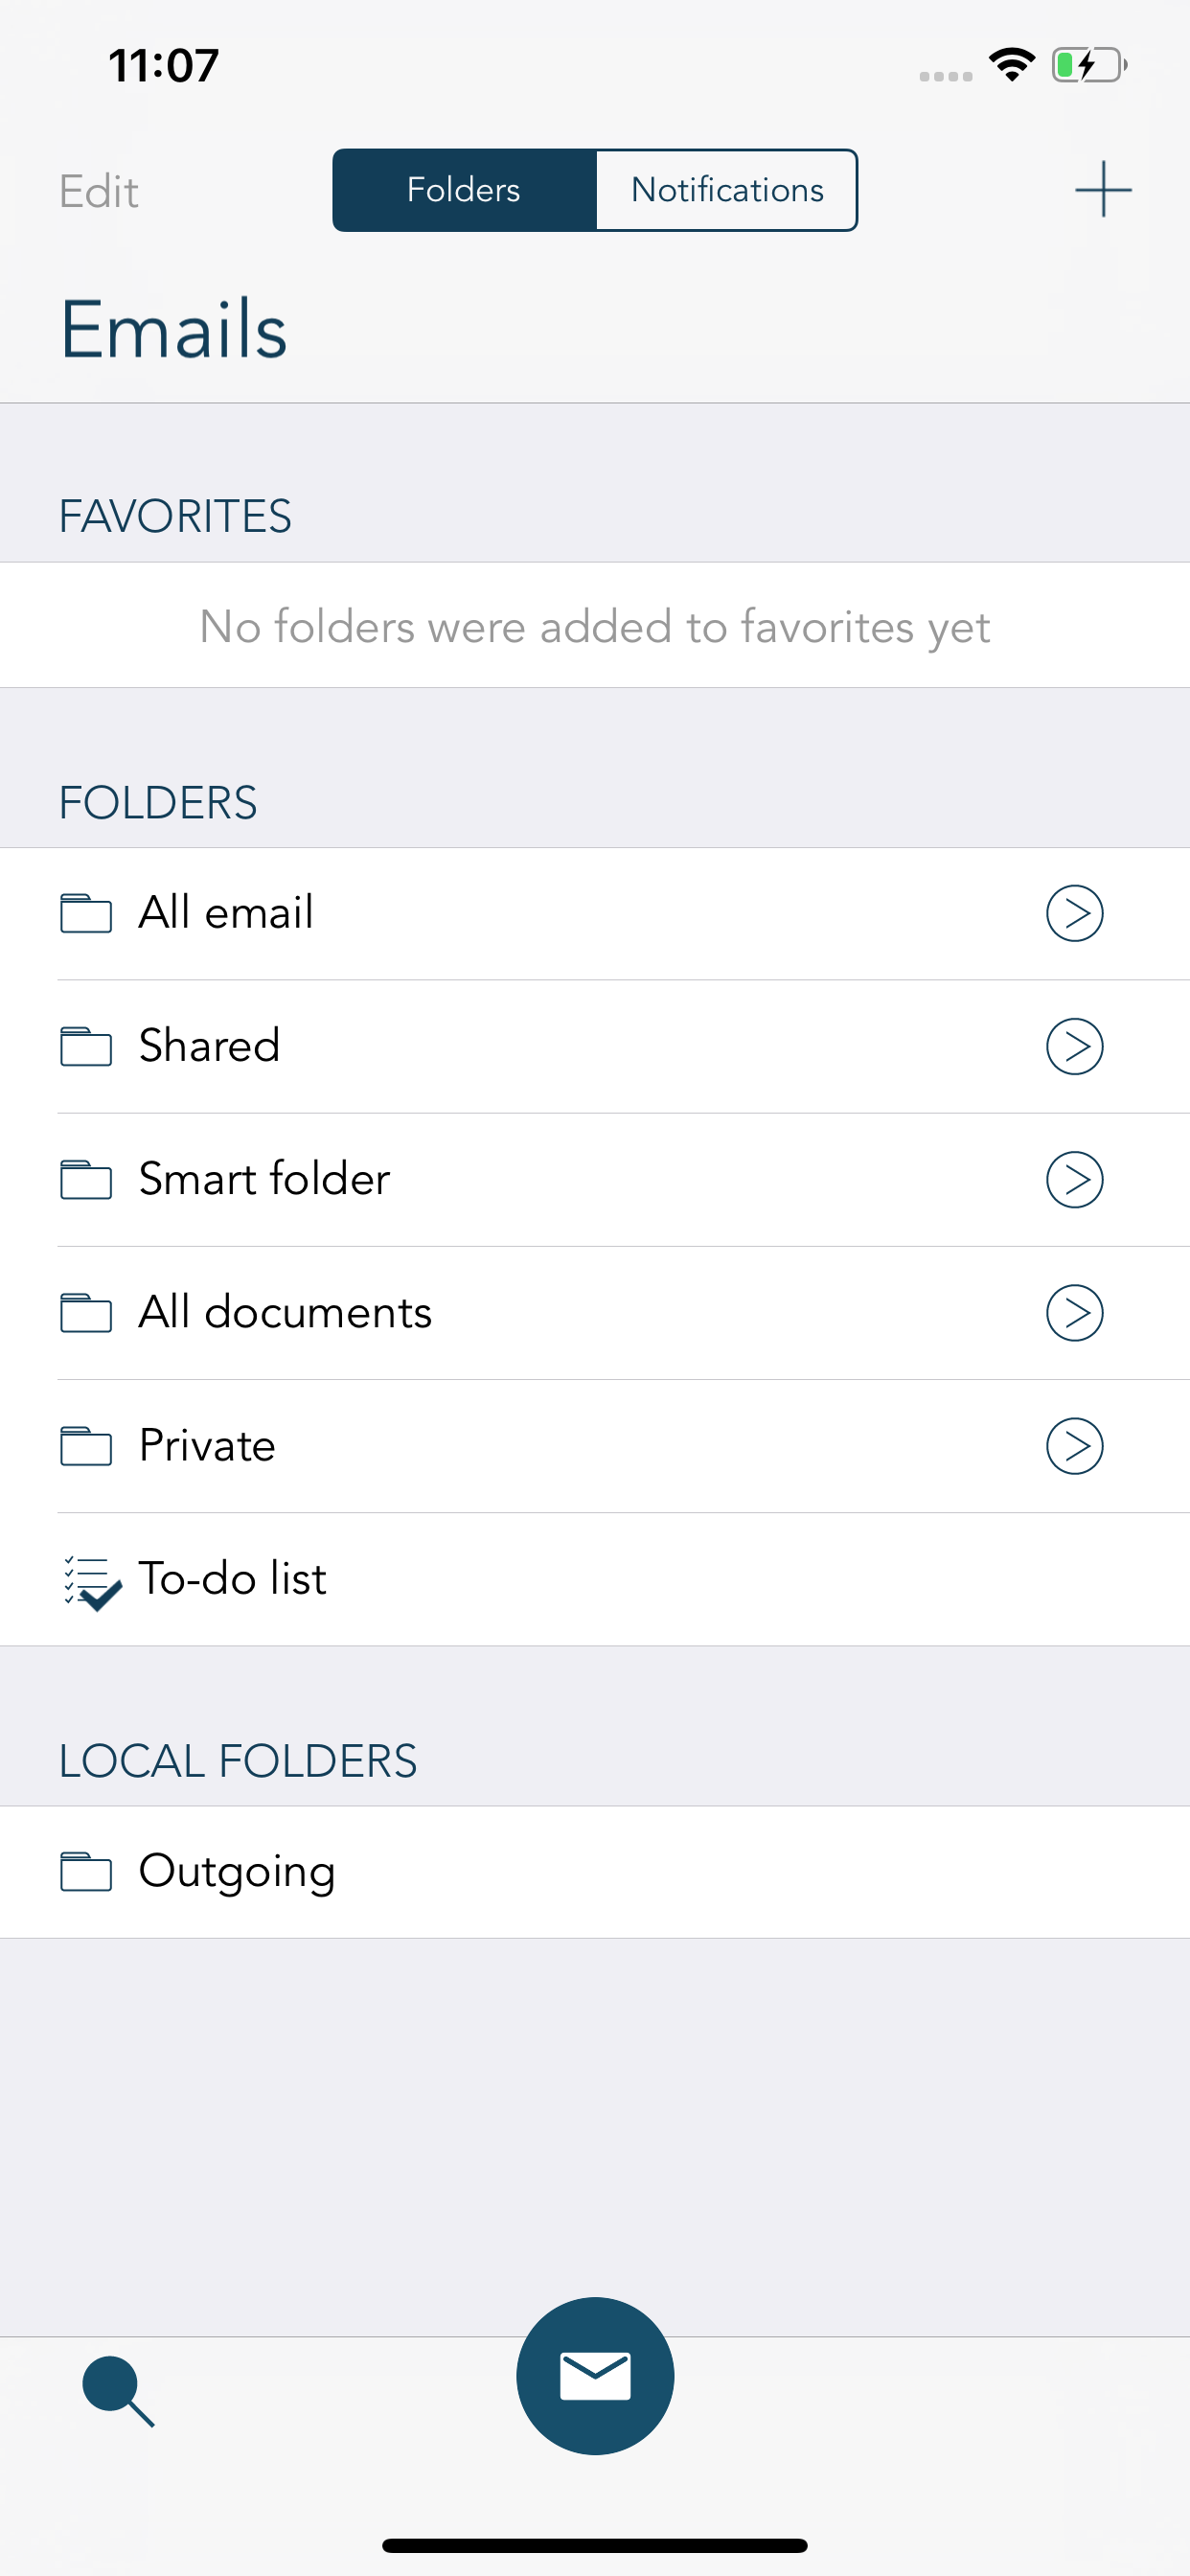The width and height of the screenshot is (1190, 2576).
Task: Tap the Wi-Fi status icon
Action: [1012, 65]
